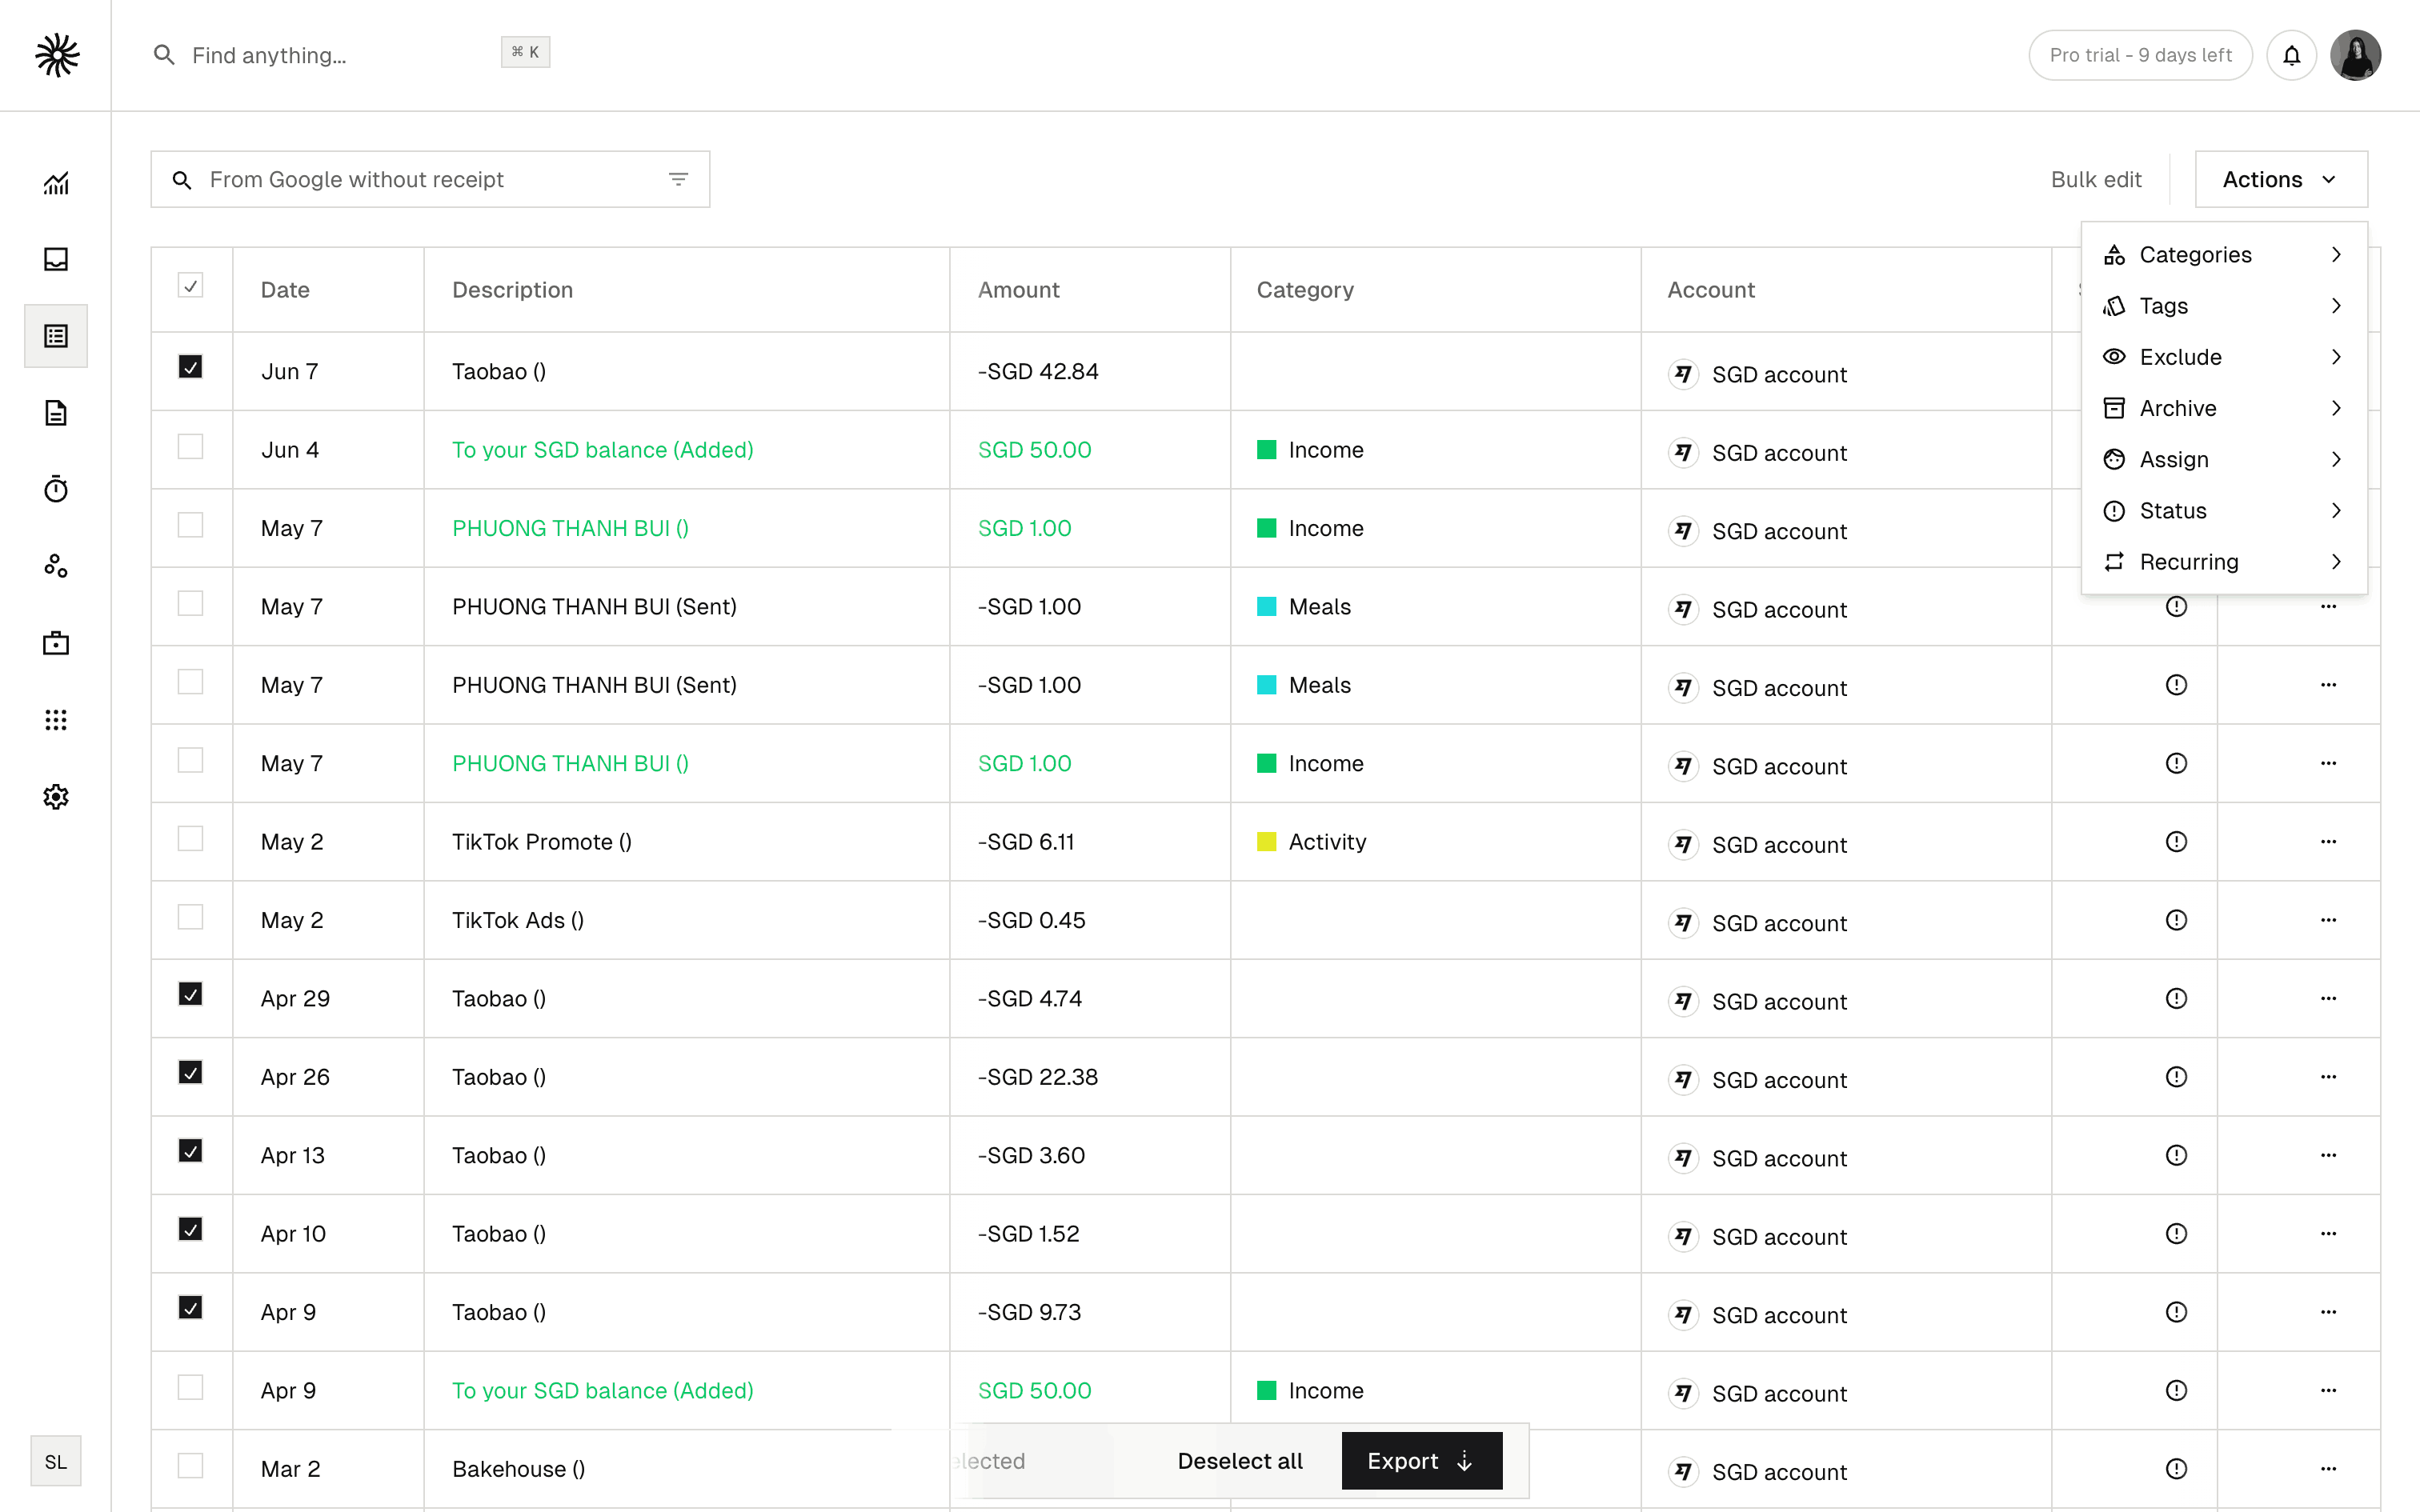Expand the Actions dropdown button
This screenshot has width=2420, height=1512.
(2280, 180)
